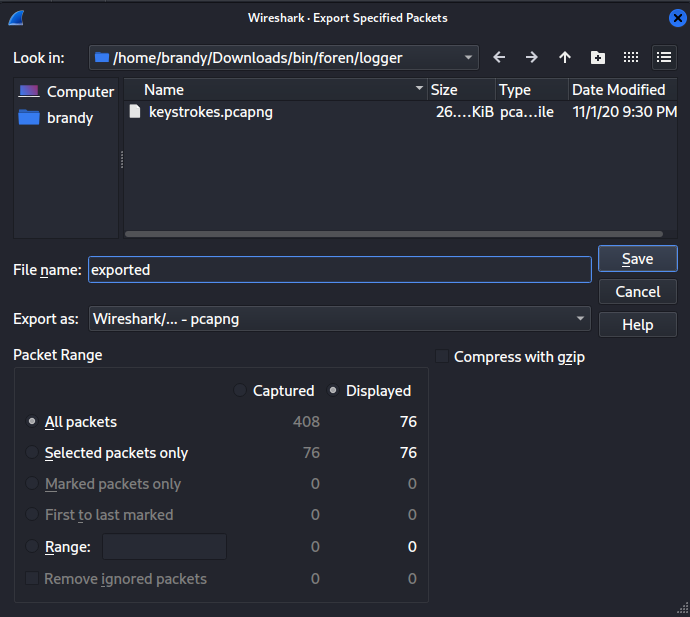Click the dialog resize grip corner
Screen dimensions: 690x617
683,609
